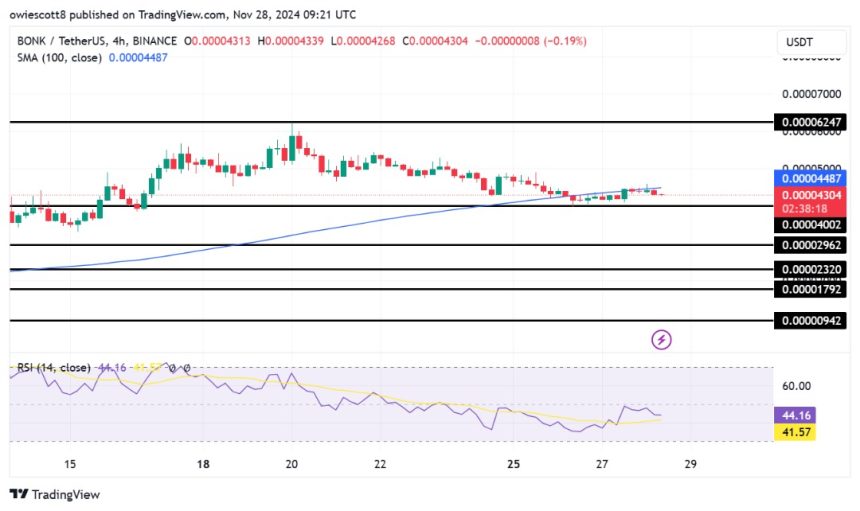
Task: Select the 0.00002320 horizontal level label
Action: tap(810, 269)
